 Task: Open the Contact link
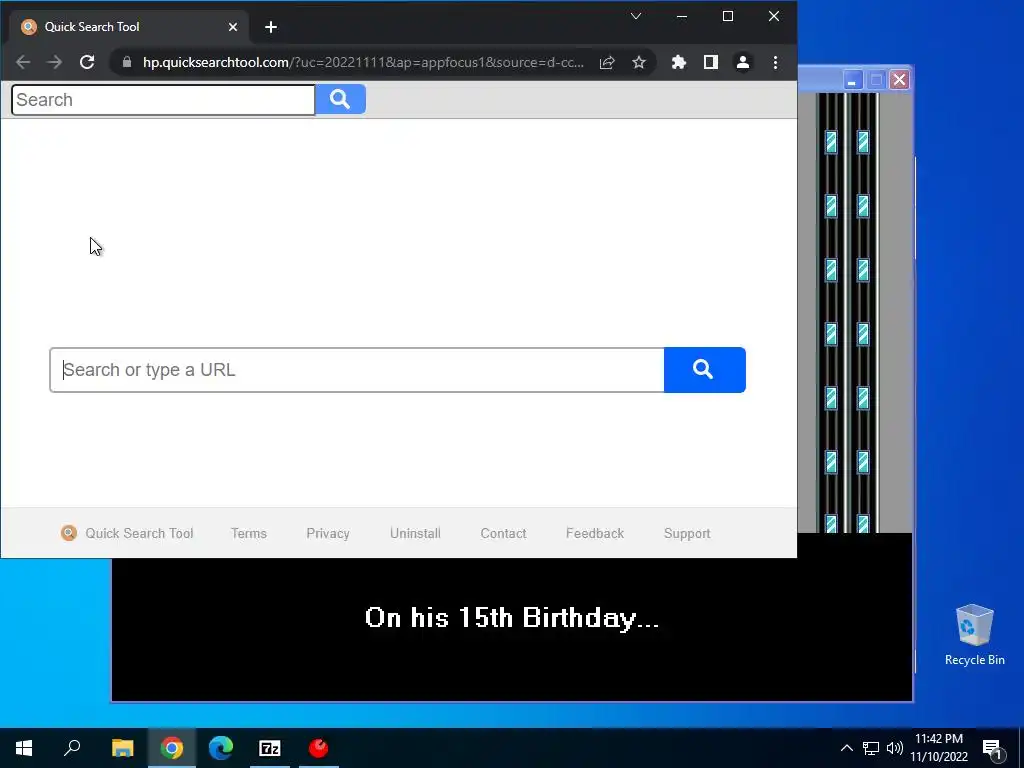504,533
